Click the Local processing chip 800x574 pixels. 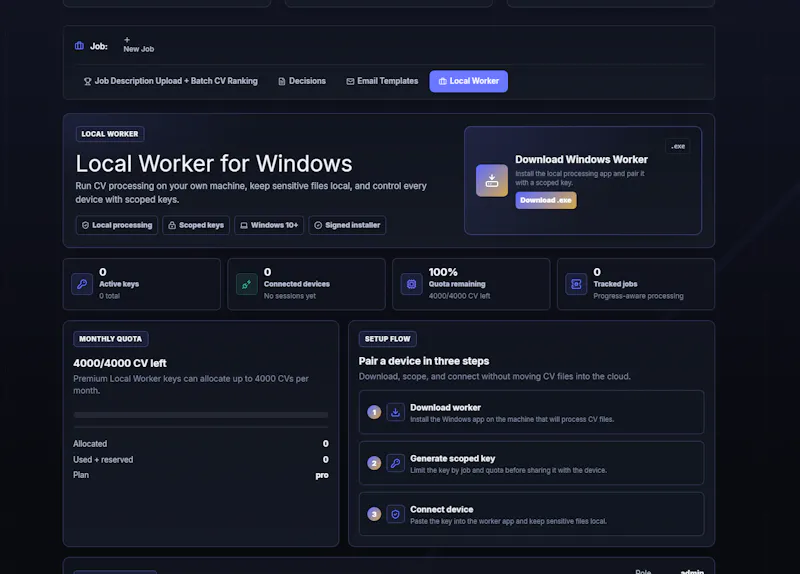coord(117,225)
